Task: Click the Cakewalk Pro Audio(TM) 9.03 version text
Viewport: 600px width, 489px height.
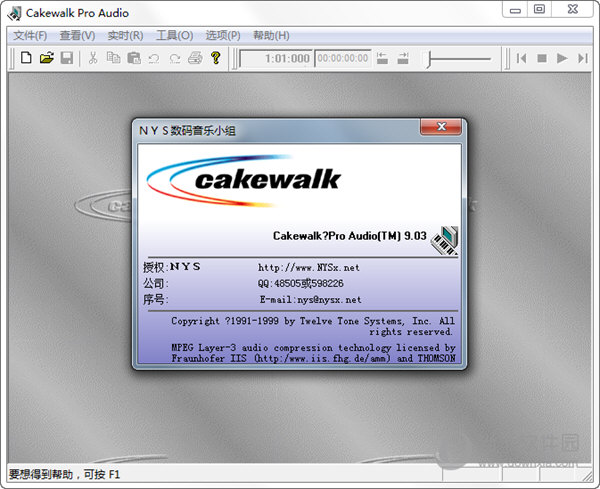Action: click(x=350, y=236)
